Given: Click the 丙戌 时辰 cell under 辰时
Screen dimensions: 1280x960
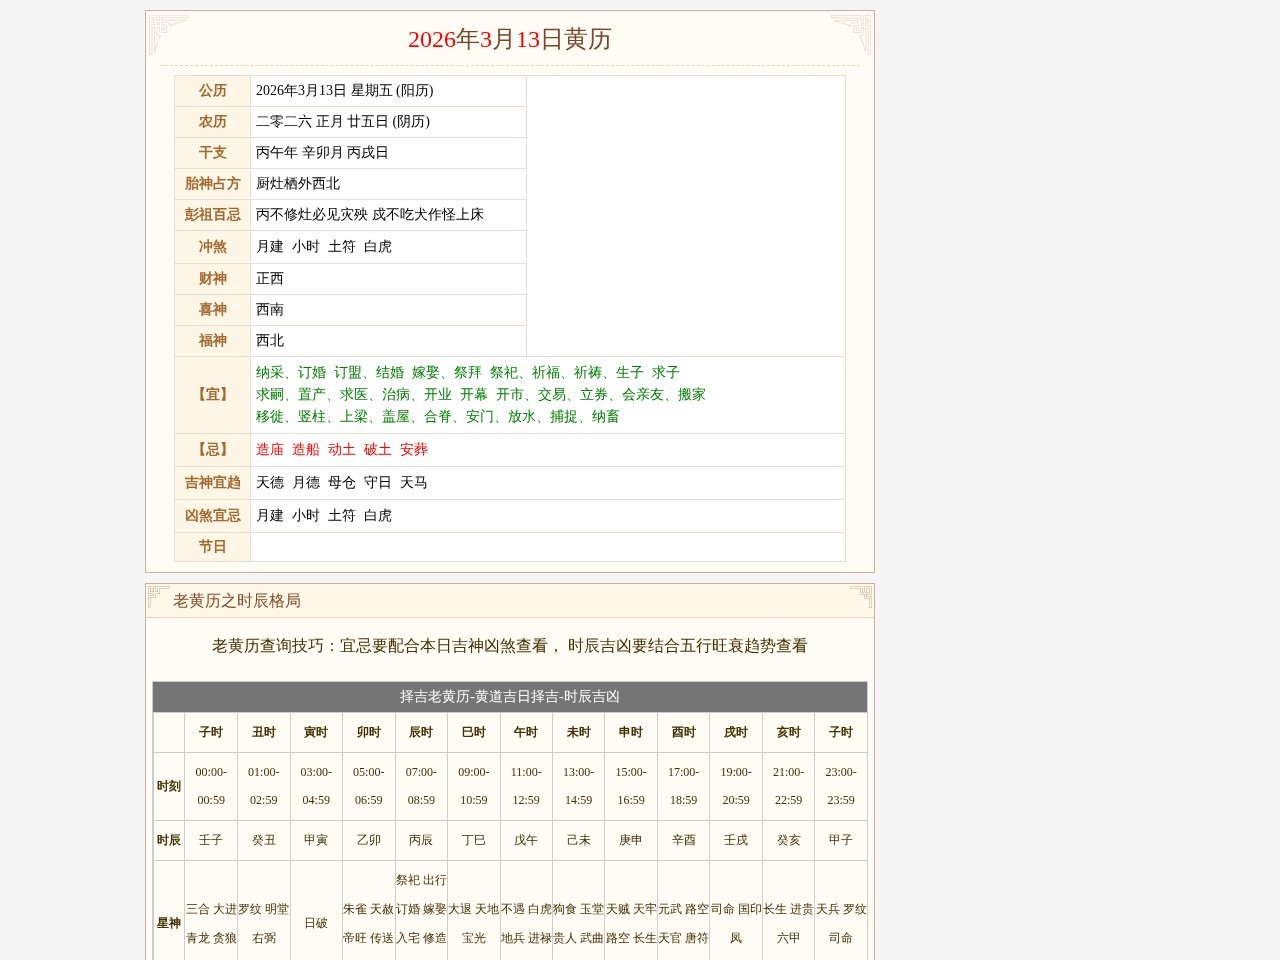Looking at the screenshot, I should (421, 840).
